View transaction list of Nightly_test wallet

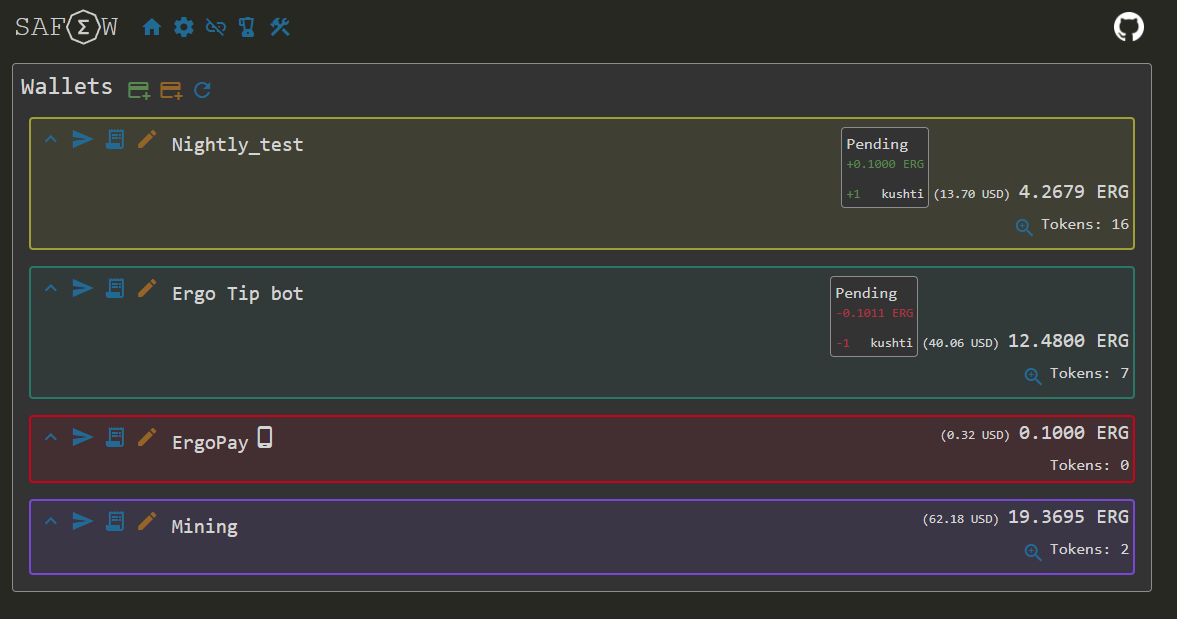[115, 140]
